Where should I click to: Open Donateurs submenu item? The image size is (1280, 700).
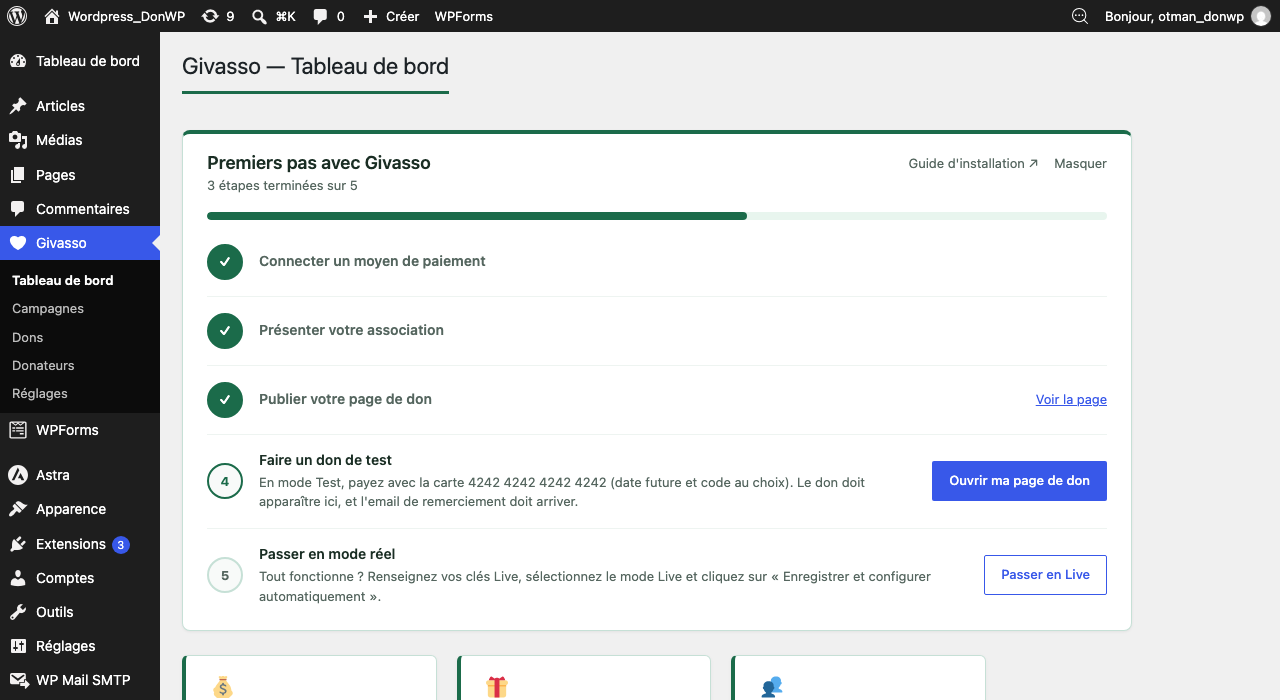pyautogui.click(x=43, y=366)
